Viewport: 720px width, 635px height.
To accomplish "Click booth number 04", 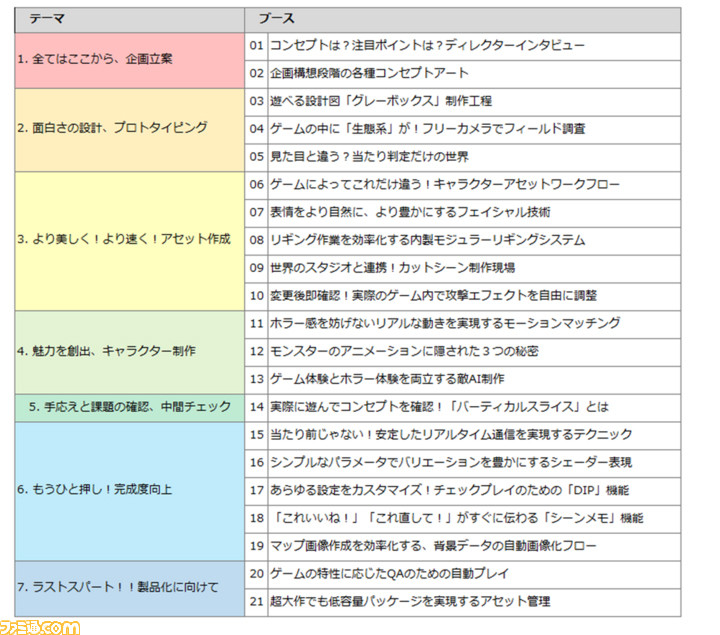I will click(257, 129).
